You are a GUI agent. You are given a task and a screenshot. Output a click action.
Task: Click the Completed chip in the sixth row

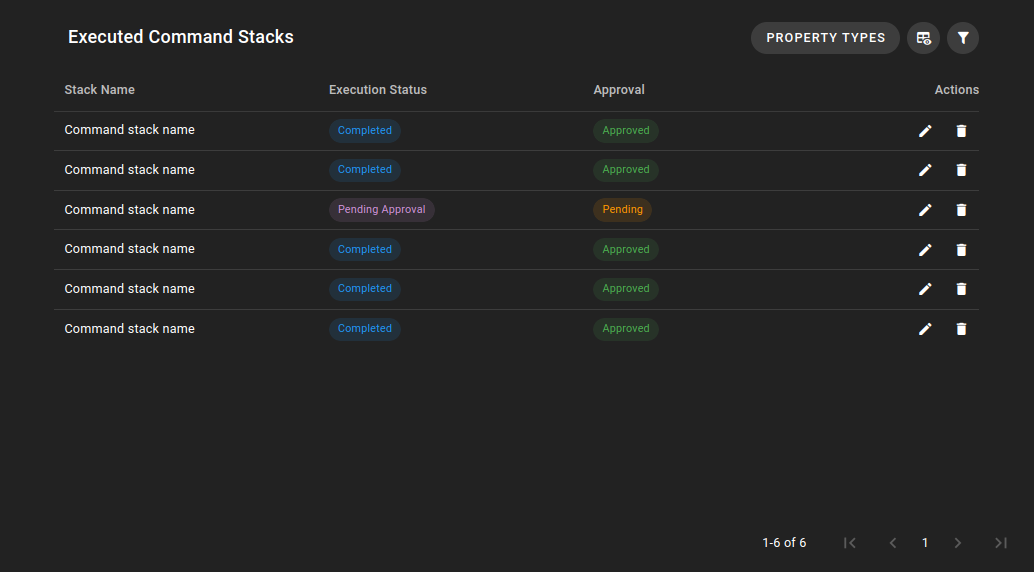click(x=365, y=329)
